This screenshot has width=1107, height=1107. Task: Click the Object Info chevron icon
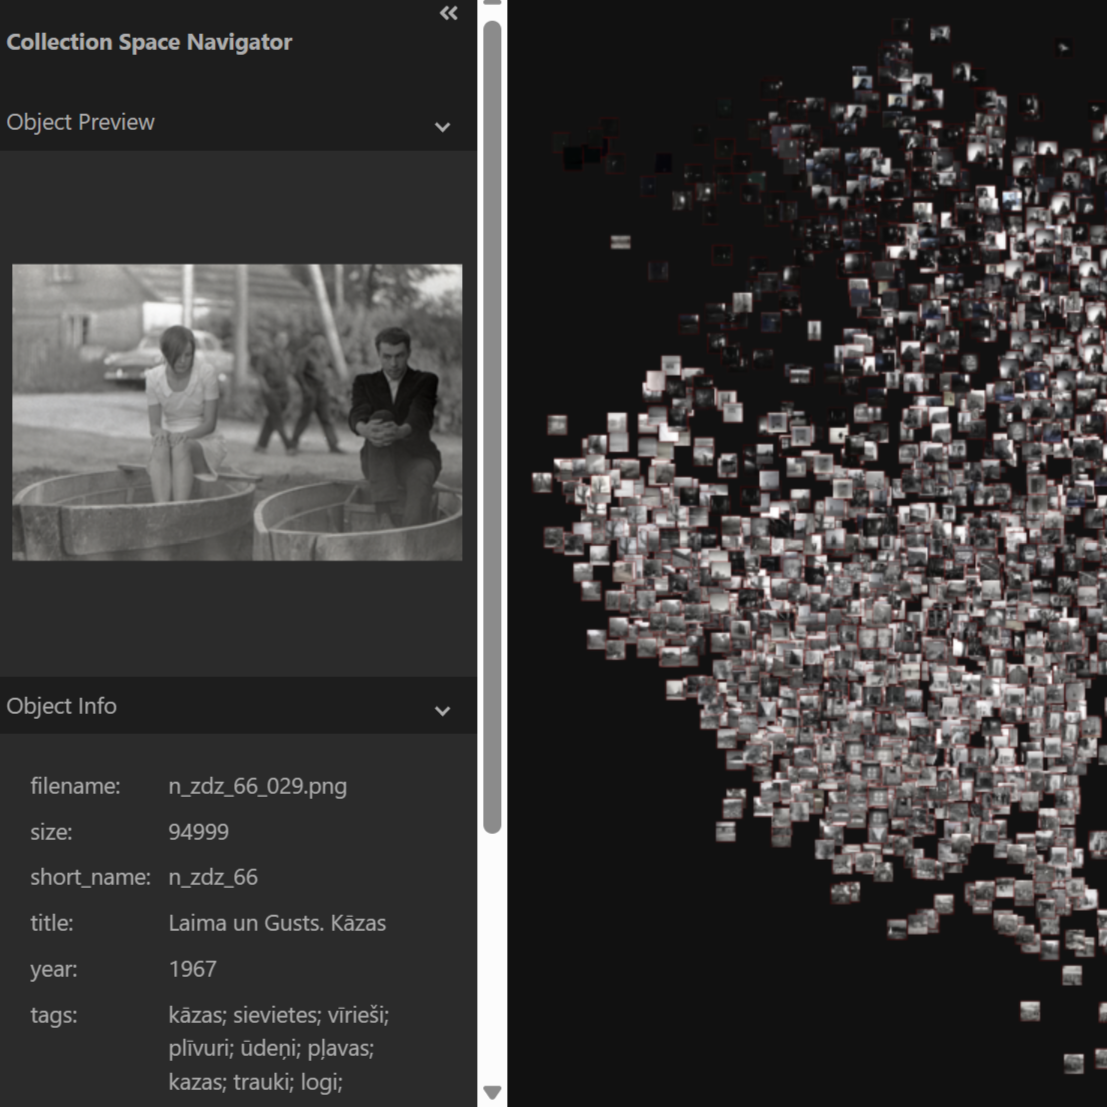[x=443, y=711]
